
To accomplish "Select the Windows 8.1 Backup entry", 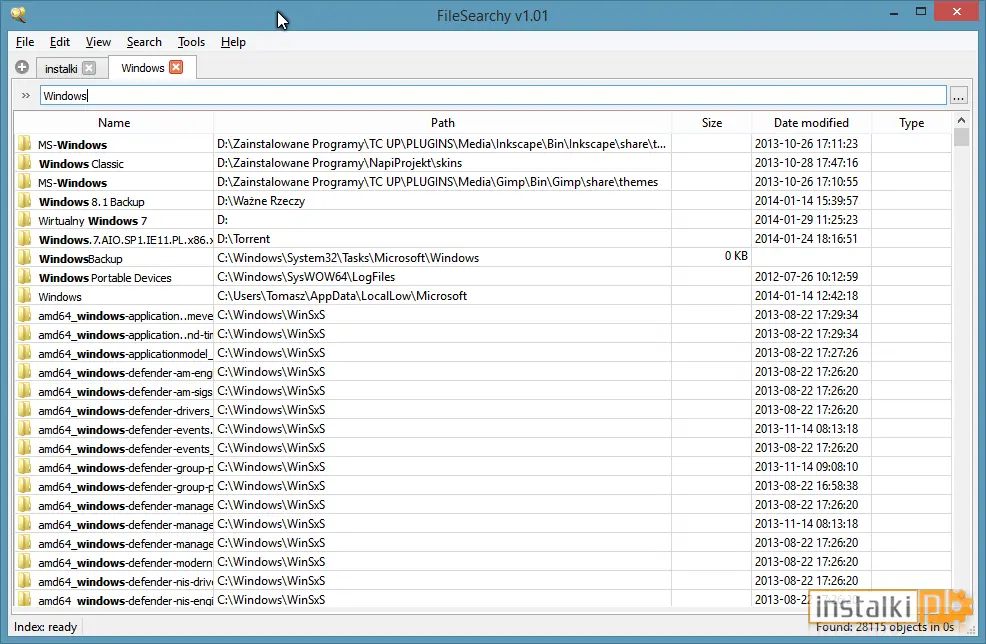I will [x=91, y=202].
